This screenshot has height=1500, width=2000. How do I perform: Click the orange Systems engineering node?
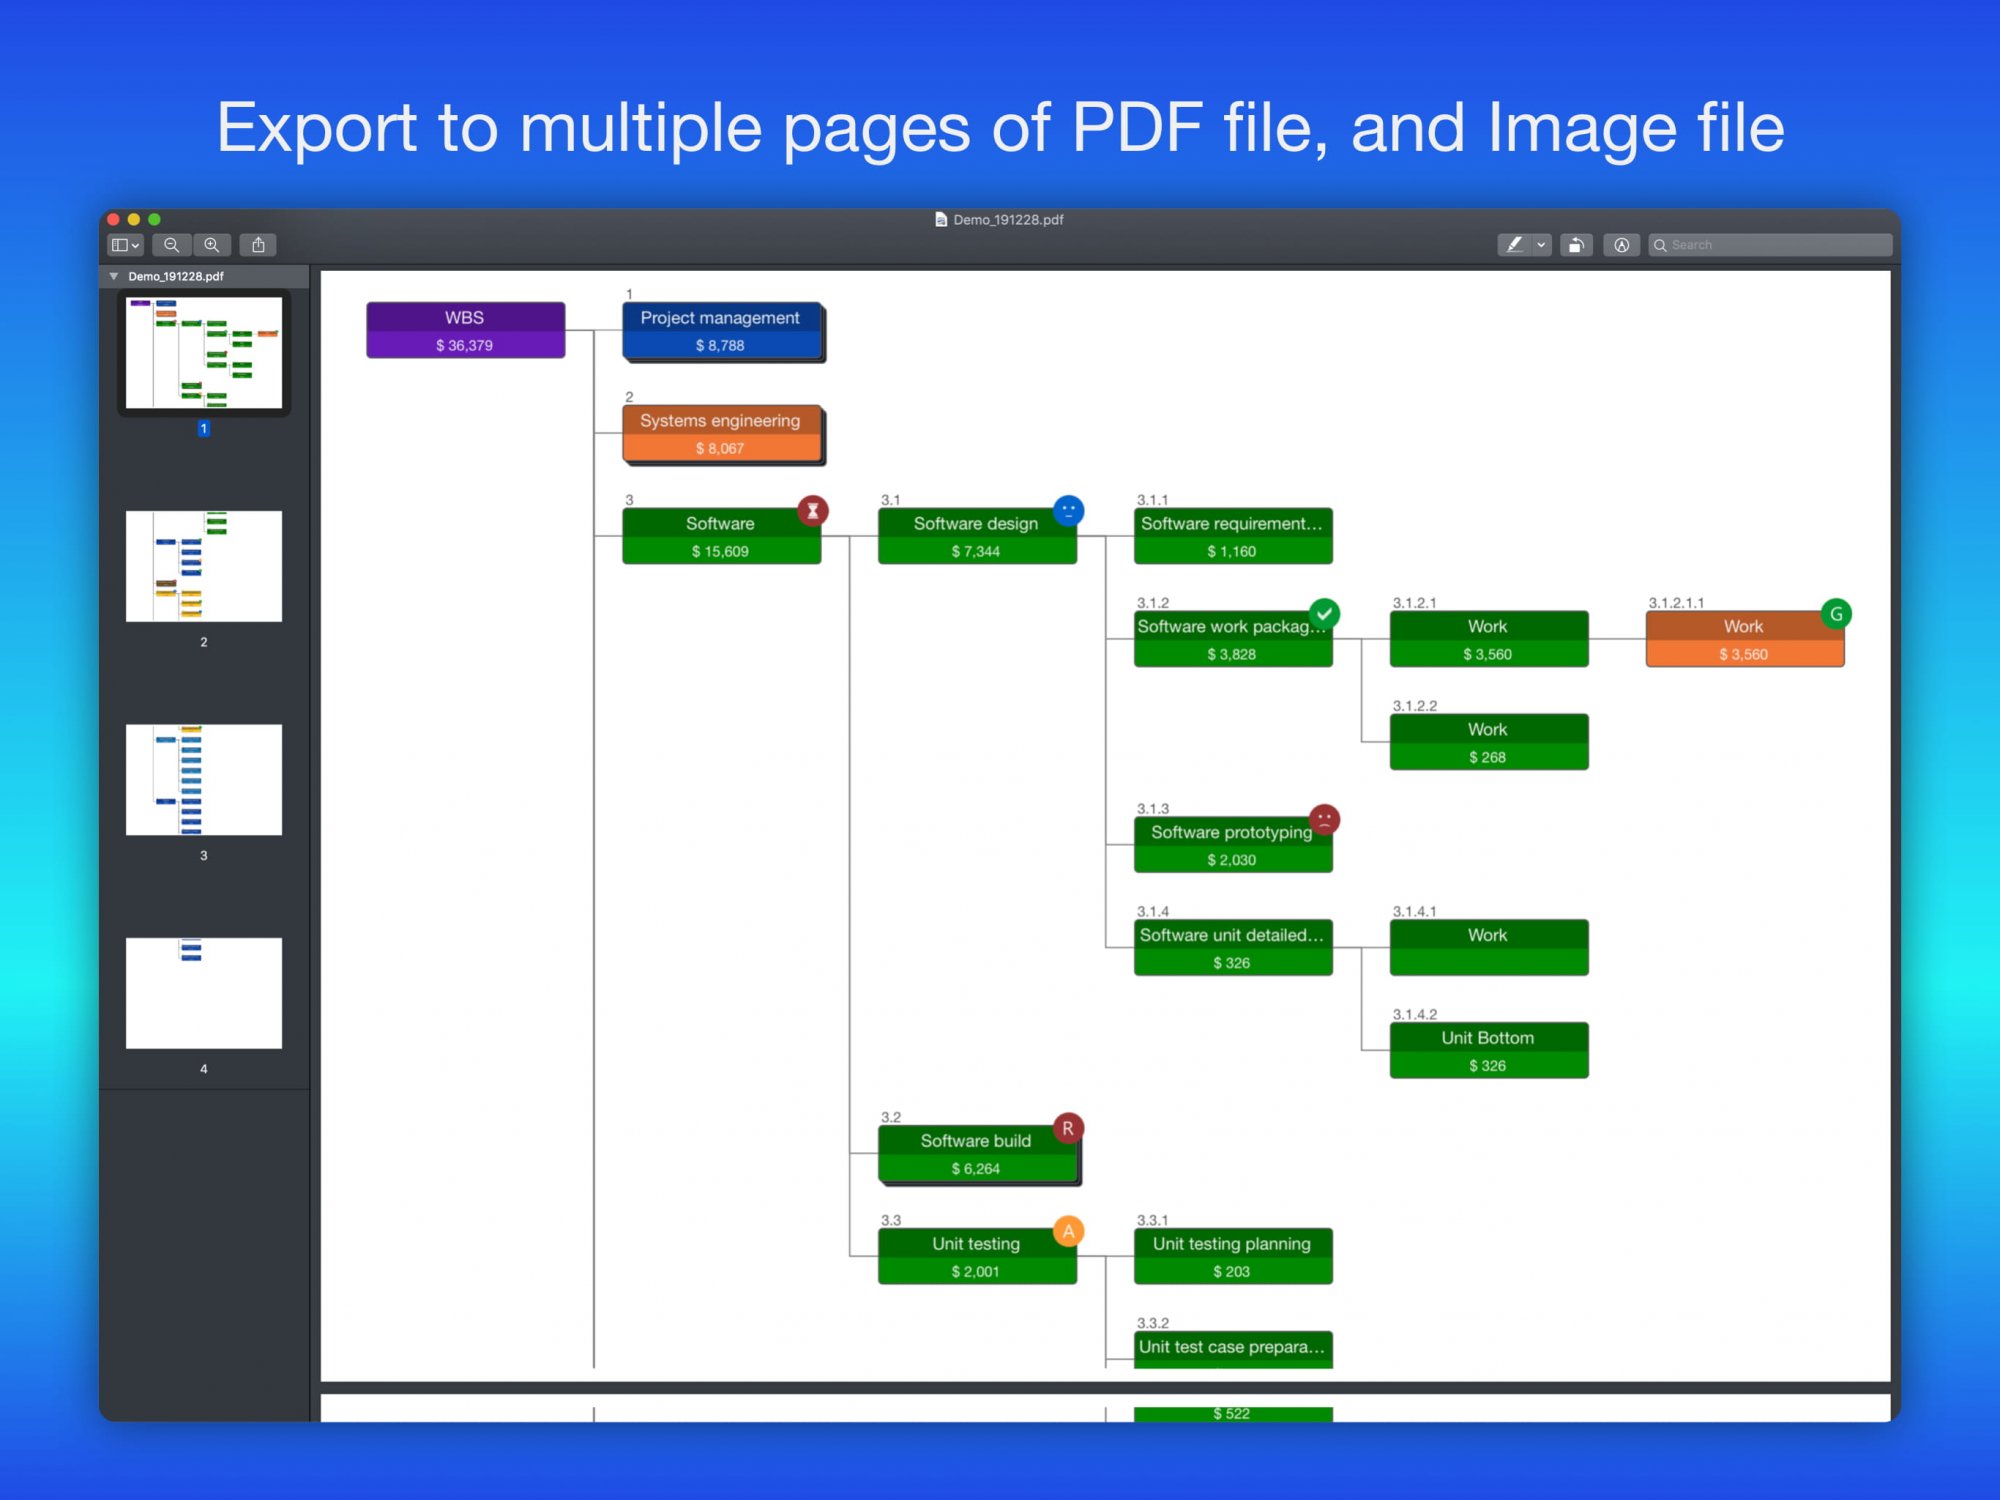[721, 433]
